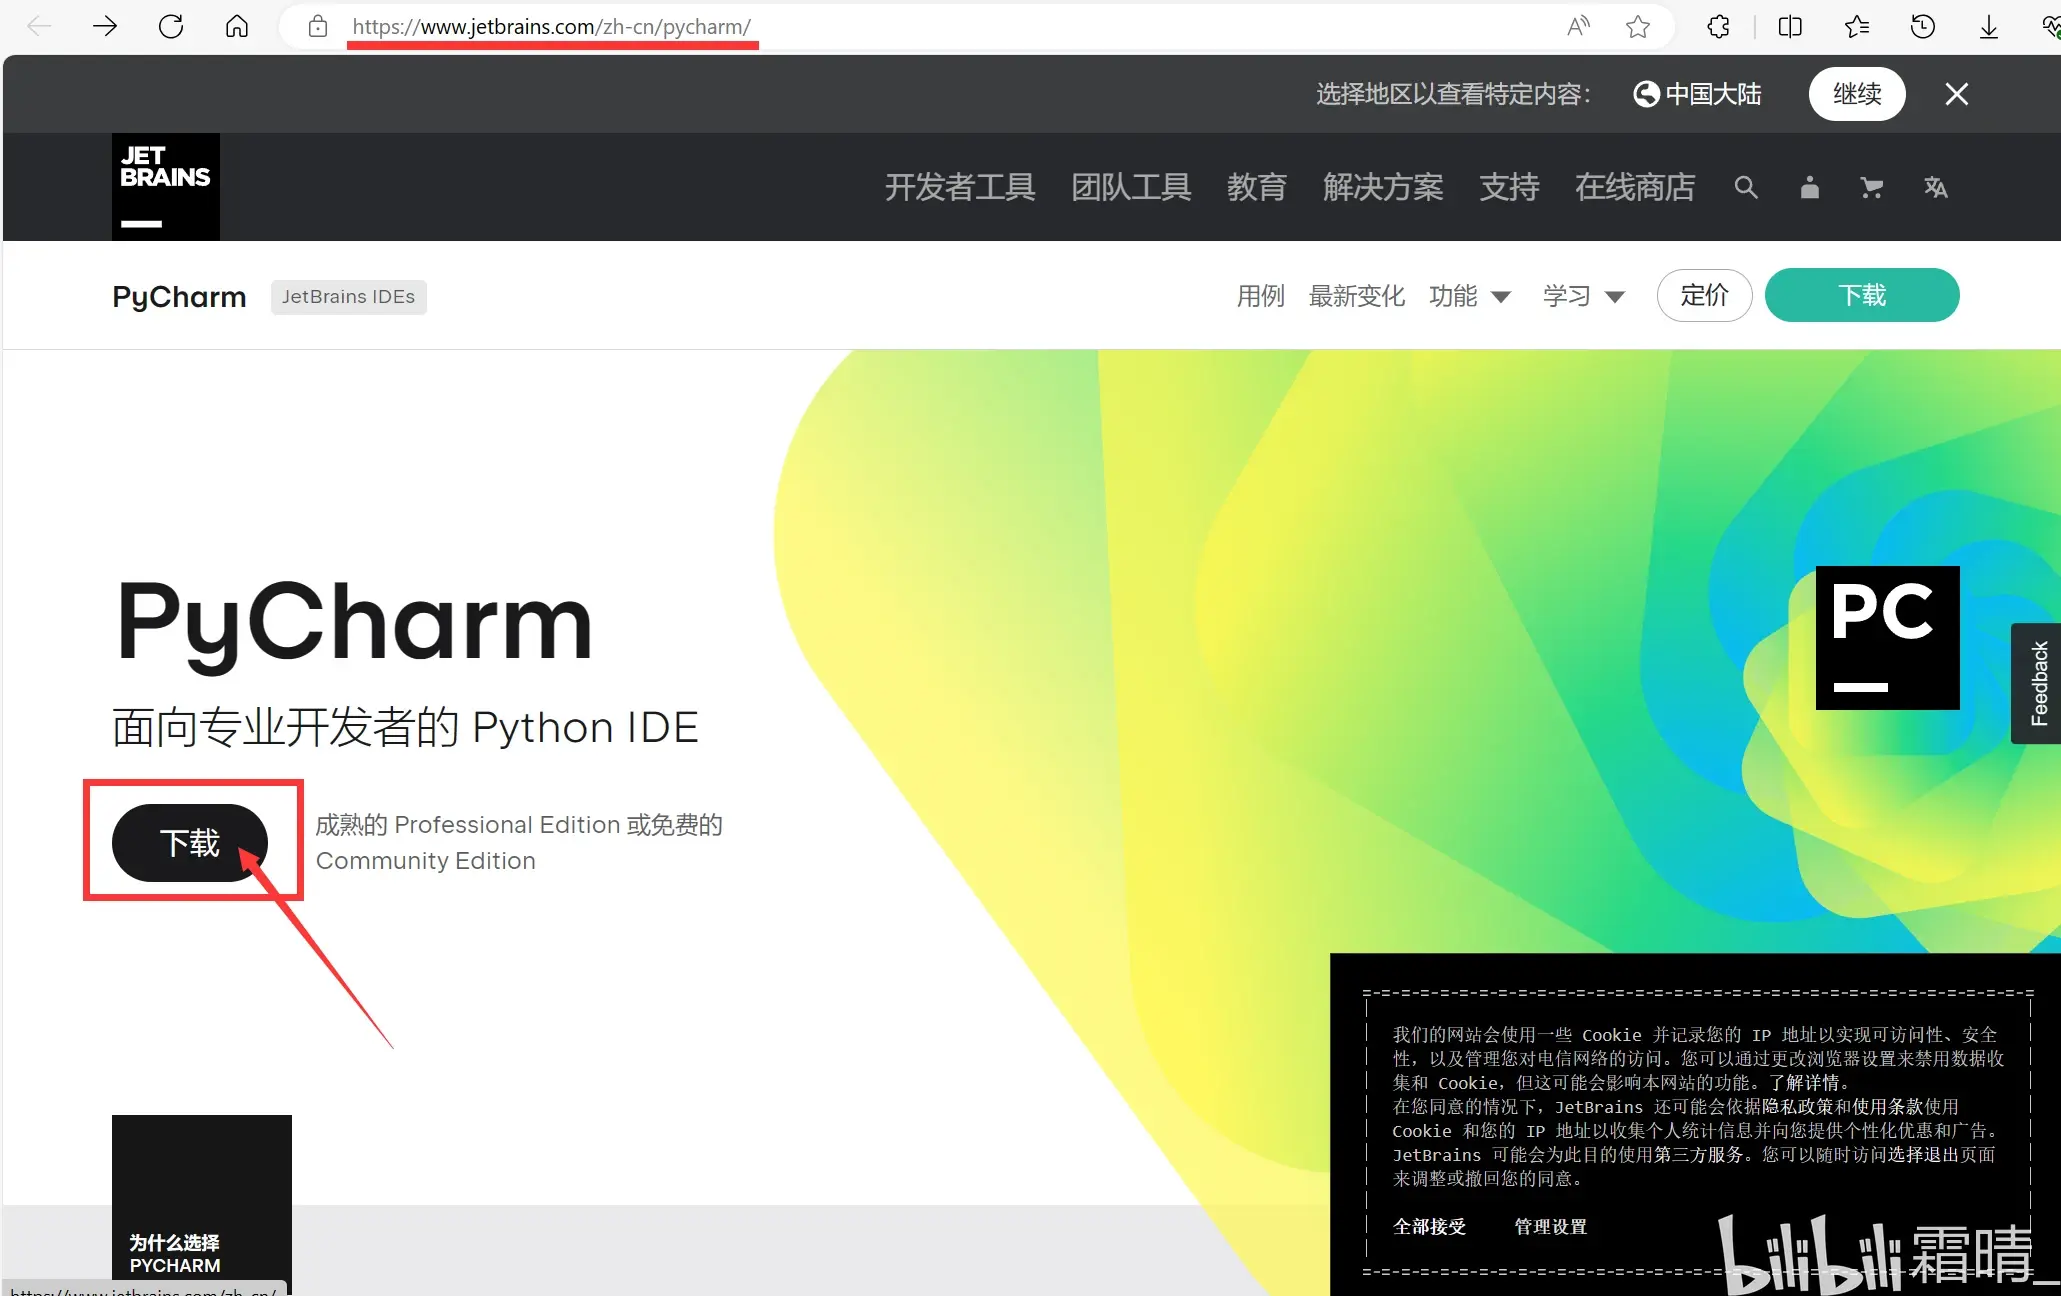This screenshot has height=1296, width=2061.
Task: Click the JetBrains logo
Action: 165,186
